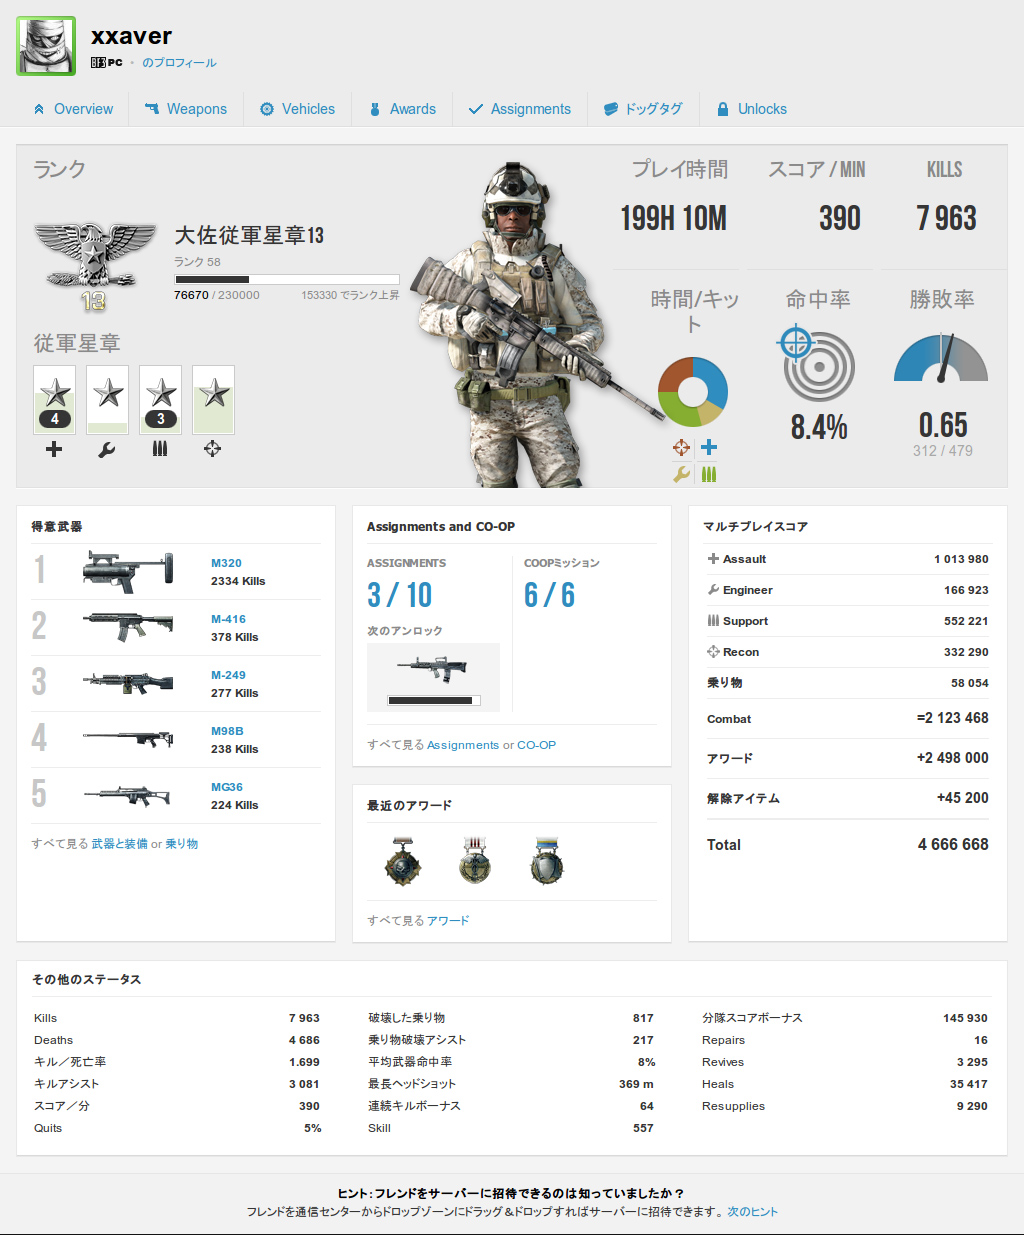Click the Revives value 3 295
This screenshot has width=1024, height=1235.
pyautogui.click(x=972, y=1062)
